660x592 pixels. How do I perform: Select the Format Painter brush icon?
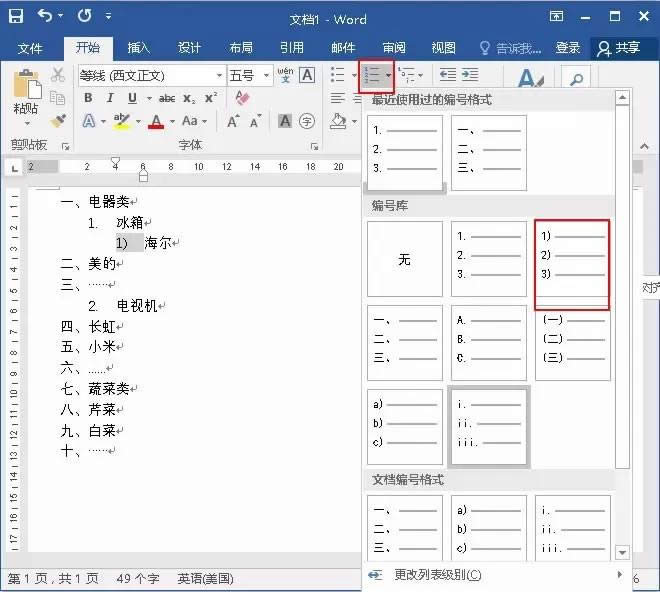58,121
